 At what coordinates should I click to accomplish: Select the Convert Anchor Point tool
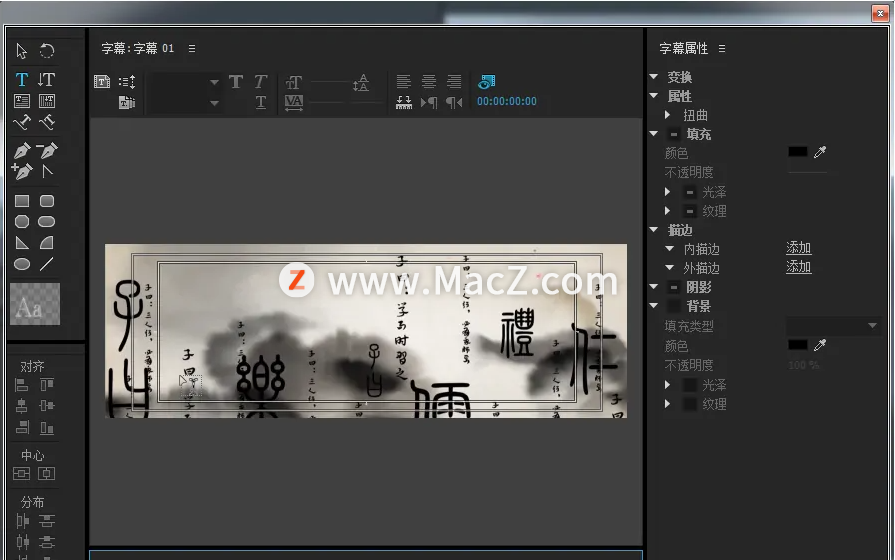pos(47,171)
